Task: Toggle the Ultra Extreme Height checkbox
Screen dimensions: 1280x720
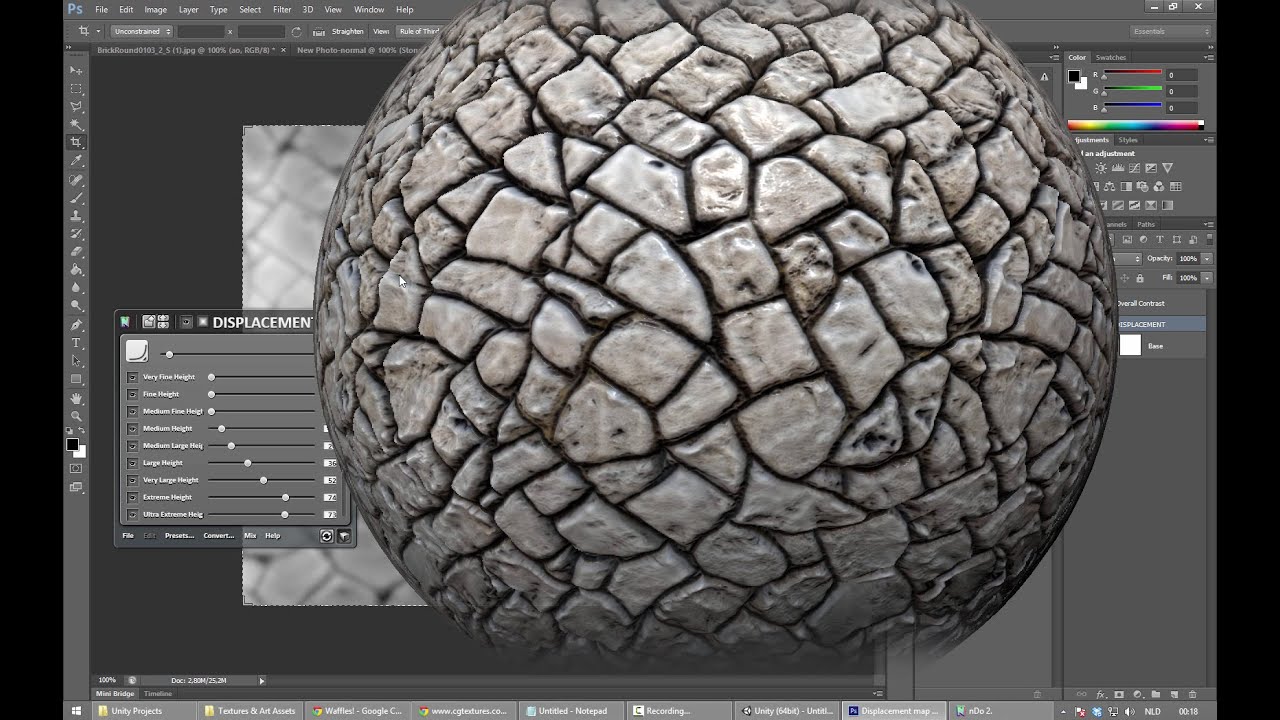Action: click(132, 514)
